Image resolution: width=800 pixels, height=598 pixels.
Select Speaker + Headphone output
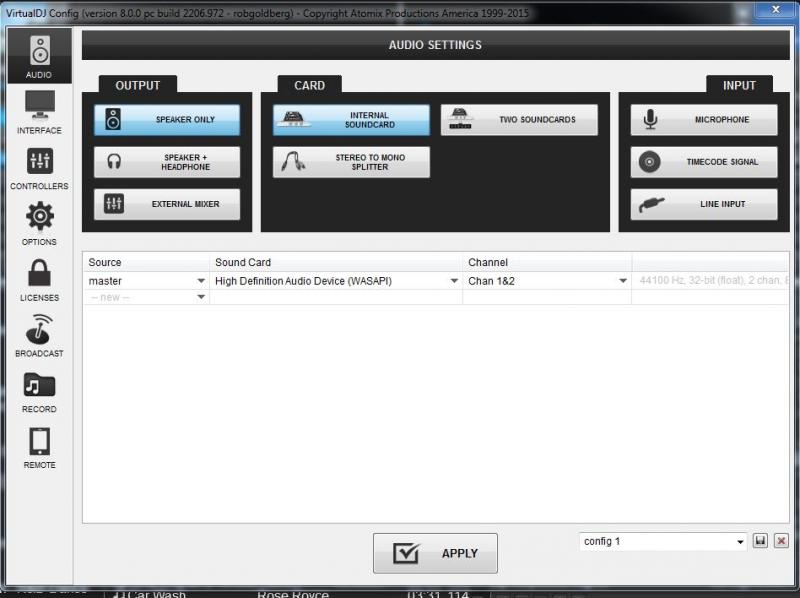tap(167, 162)
